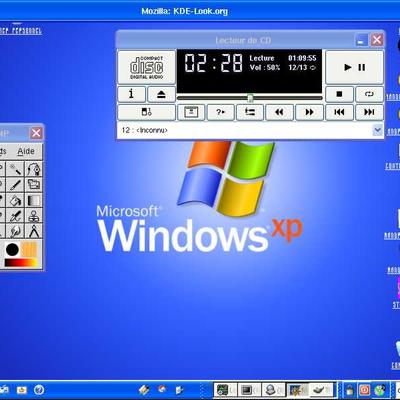Select the Clone stamp tool in GIMP
Viewport: 400px width, 400px height.
(x=34, y=216)
